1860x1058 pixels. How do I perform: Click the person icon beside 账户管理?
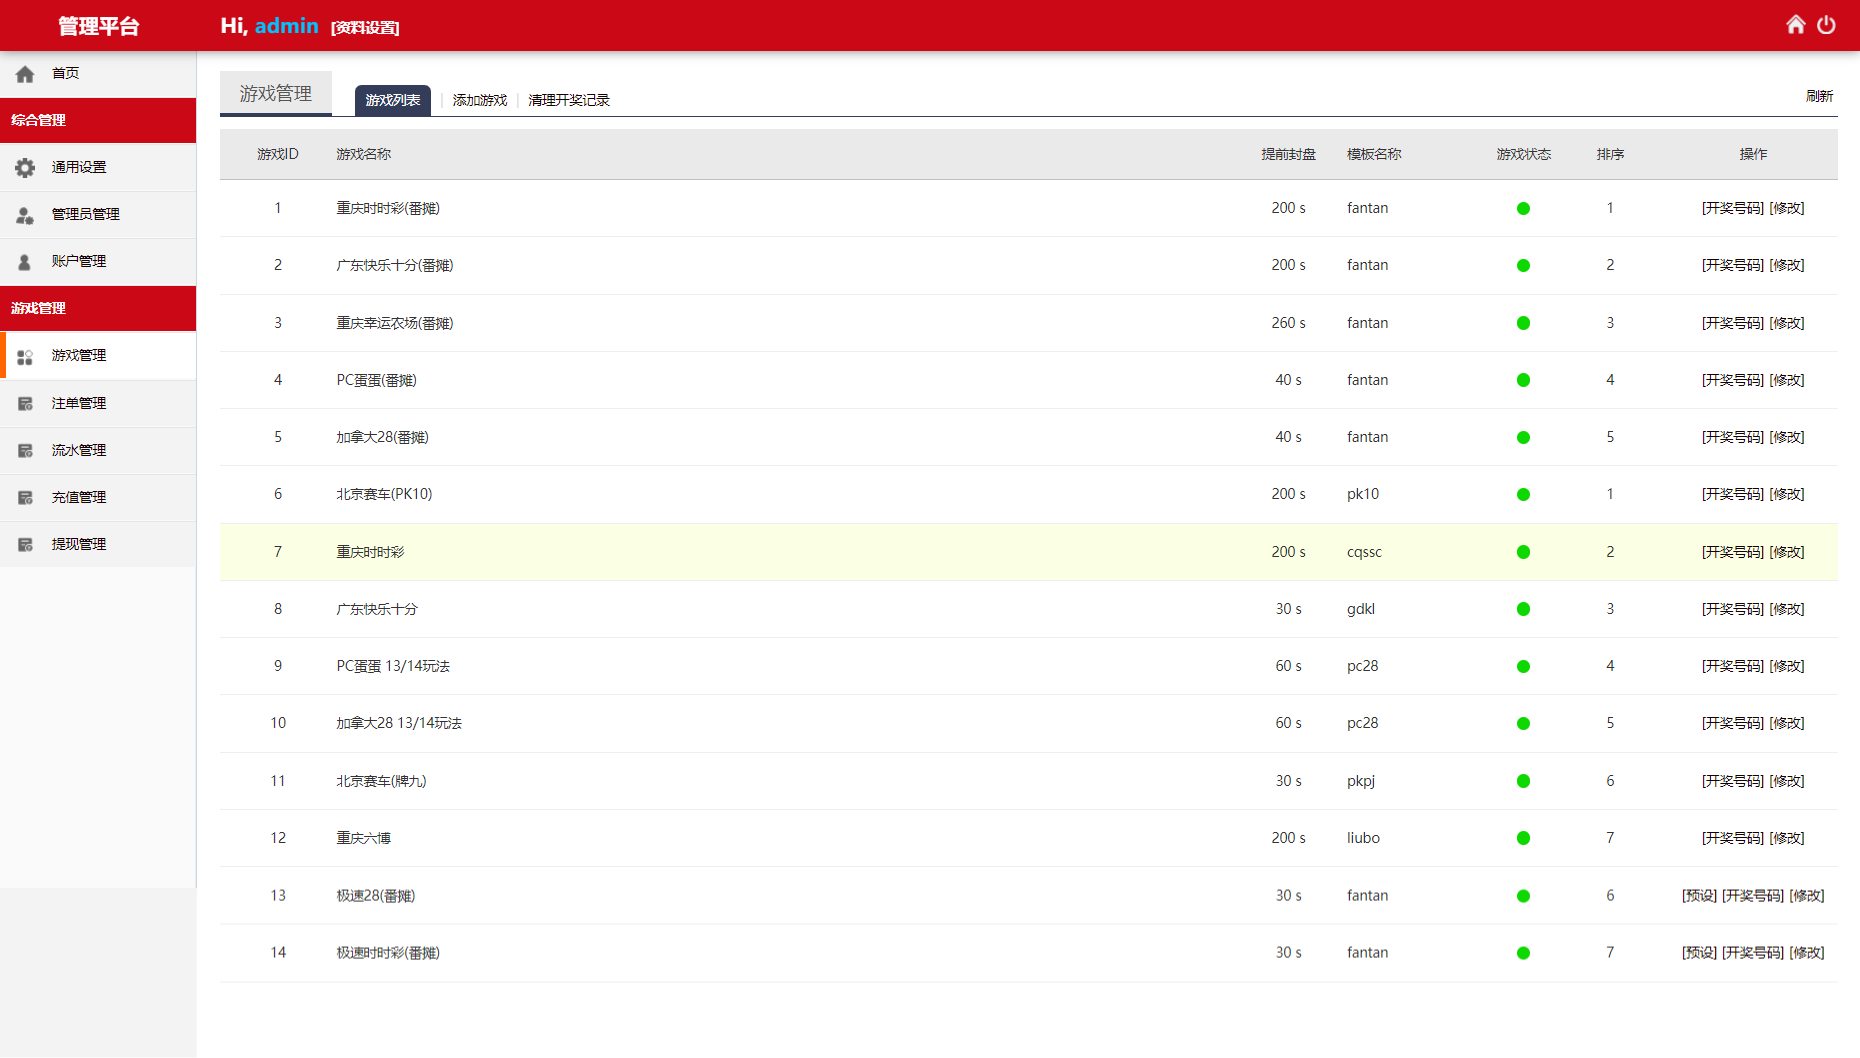click(25, 262)
